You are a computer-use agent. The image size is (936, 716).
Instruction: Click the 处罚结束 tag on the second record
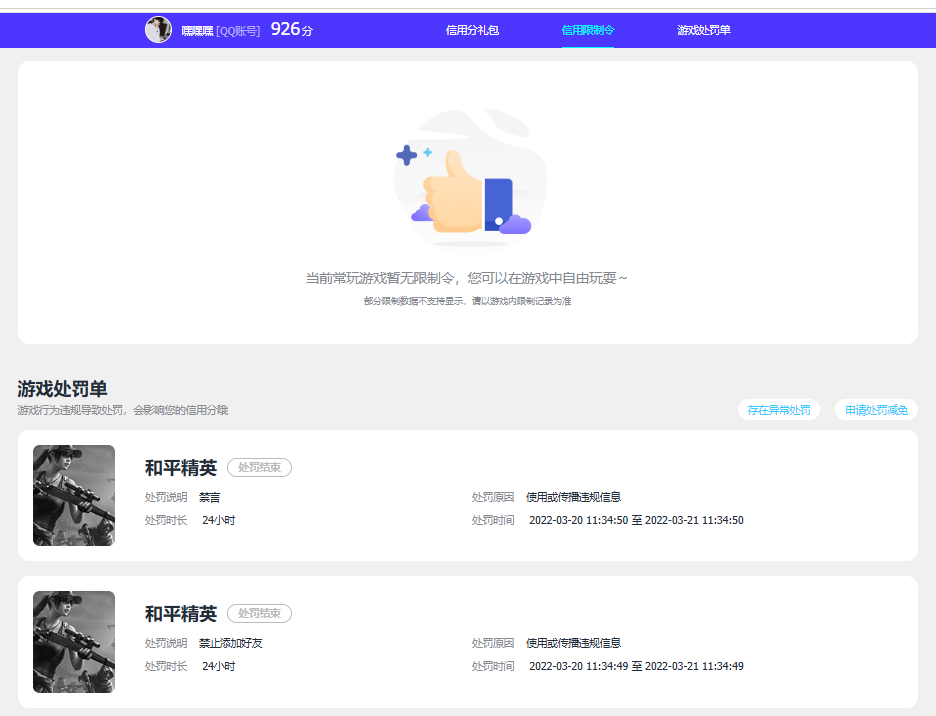(x=258, y=613)
